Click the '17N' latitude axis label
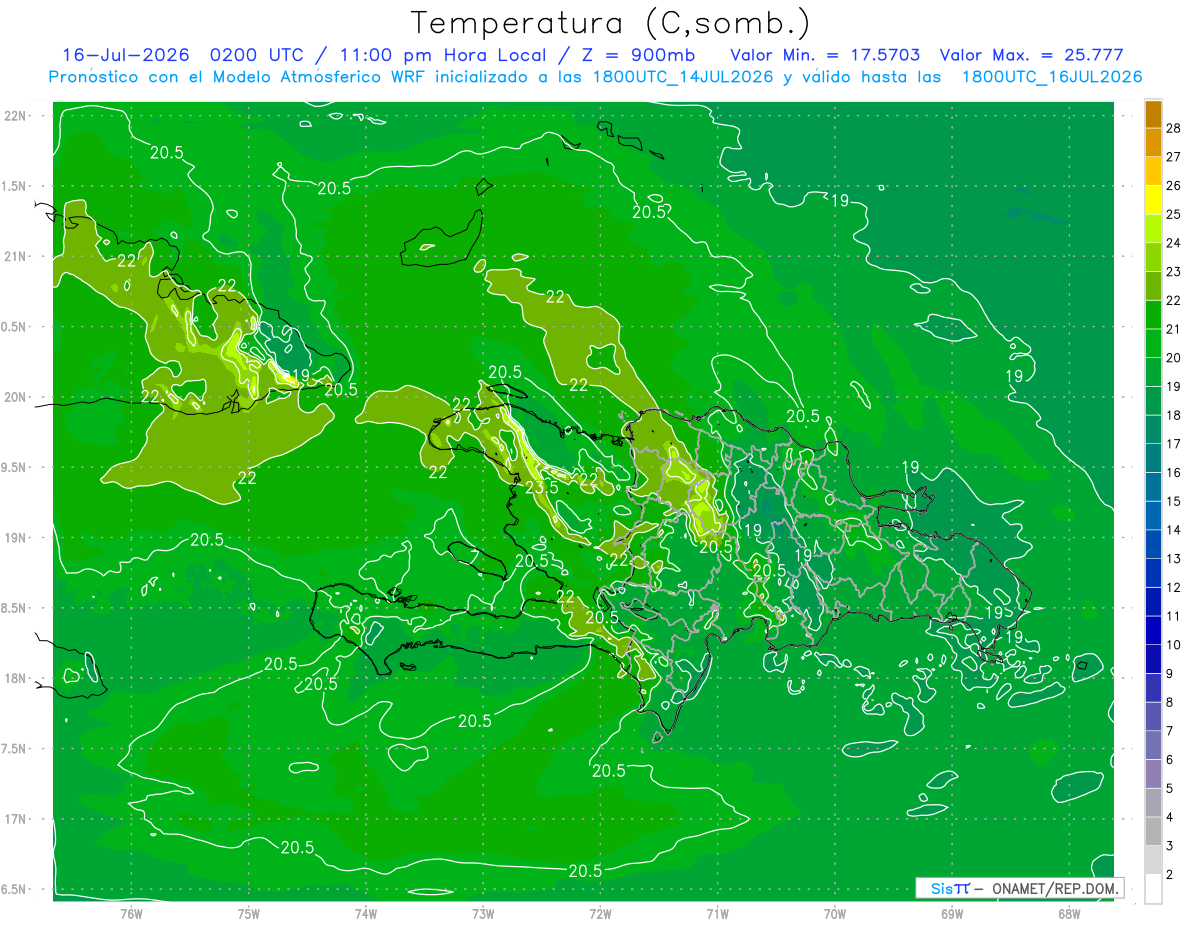 15,820
